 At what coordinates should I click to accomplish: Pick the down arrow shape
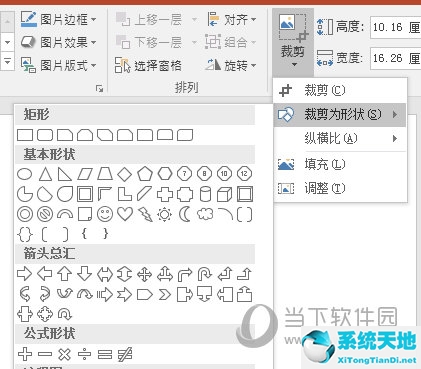coord(85,274)
